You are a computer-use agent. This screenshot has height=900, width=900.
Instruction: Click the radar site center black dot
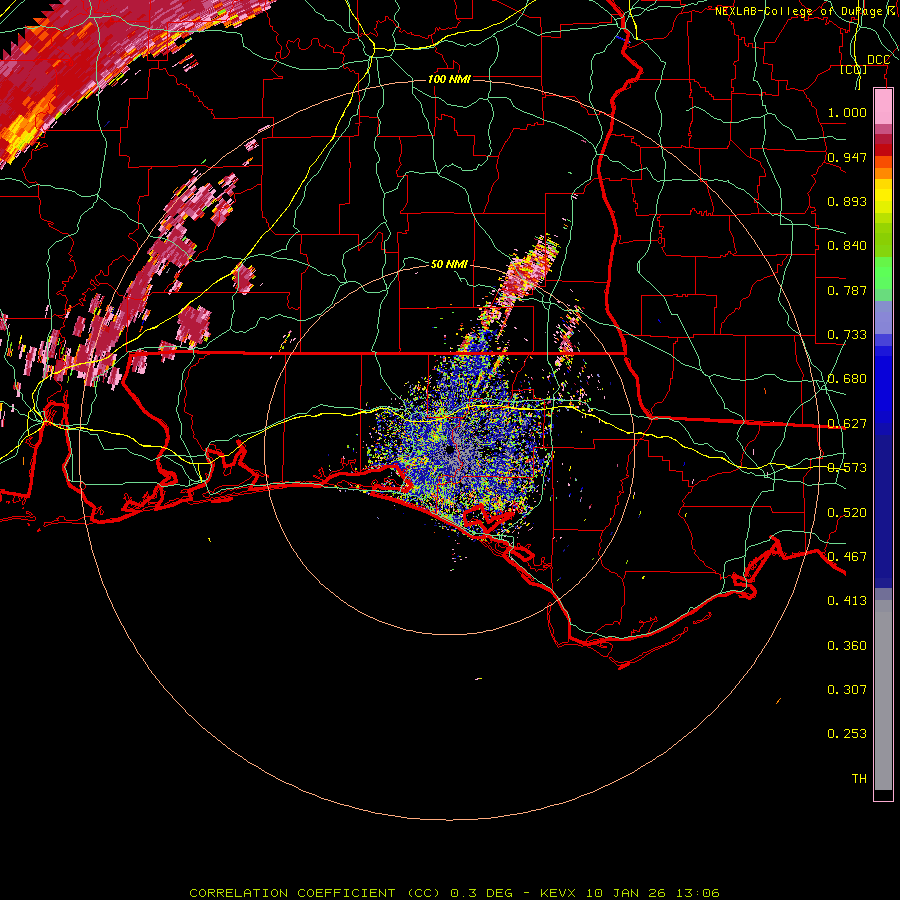[x=449, y=449]
